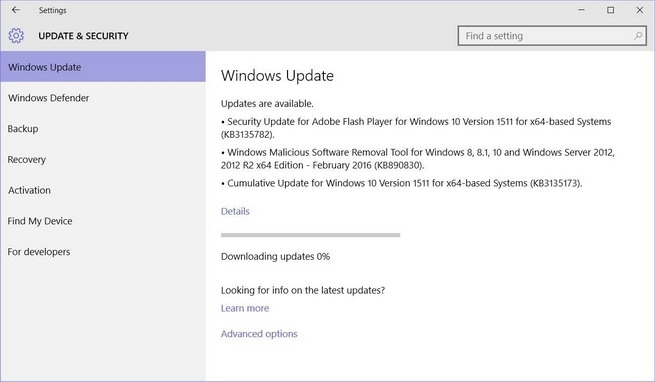Viewport: 655px width, 382px height.
Task: Click the search magnifier icon
Action: tap(637, 36)
